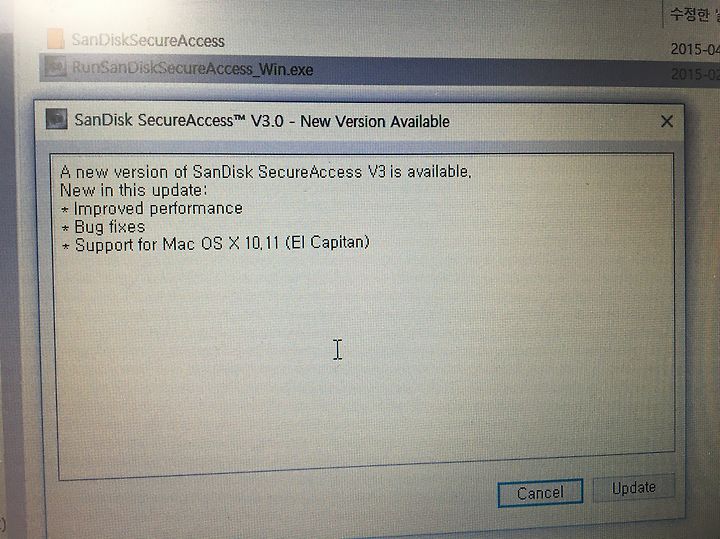Click the empty area of release notes box

[363, 358]
